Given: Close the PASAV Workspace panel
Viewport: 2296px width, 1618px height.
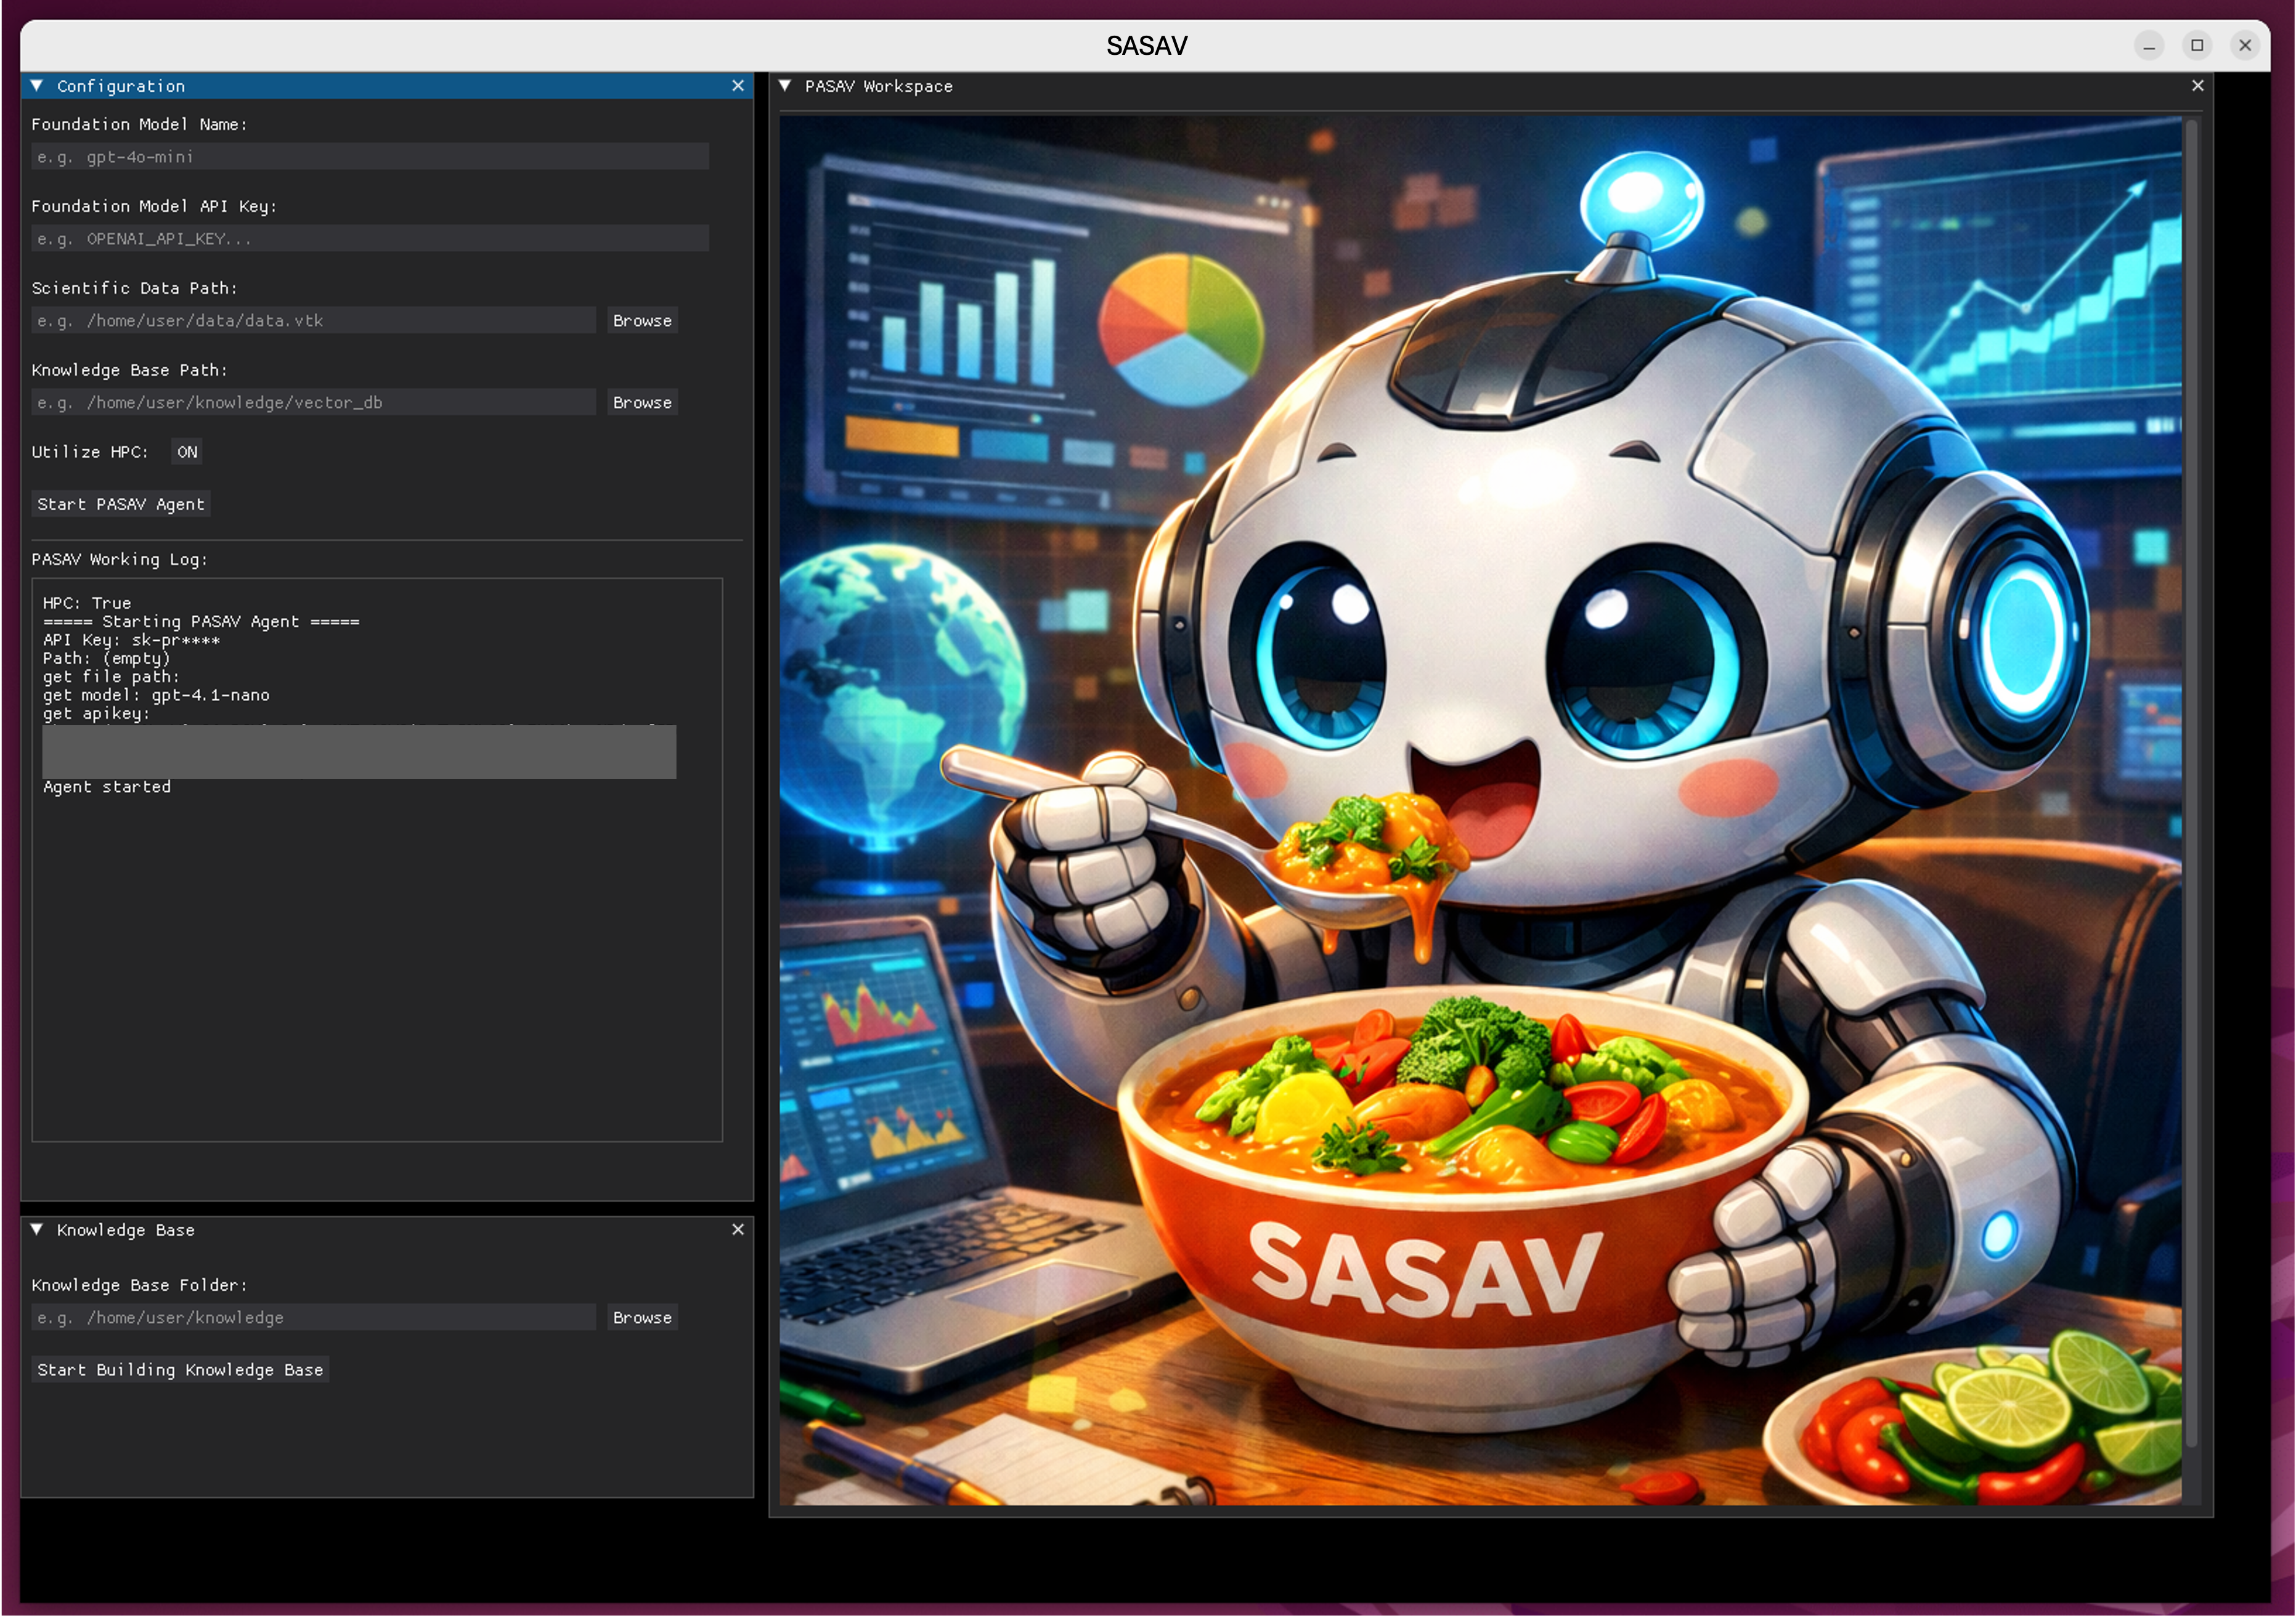Looking at the screenshot, I should click(x=2197, y=85).
